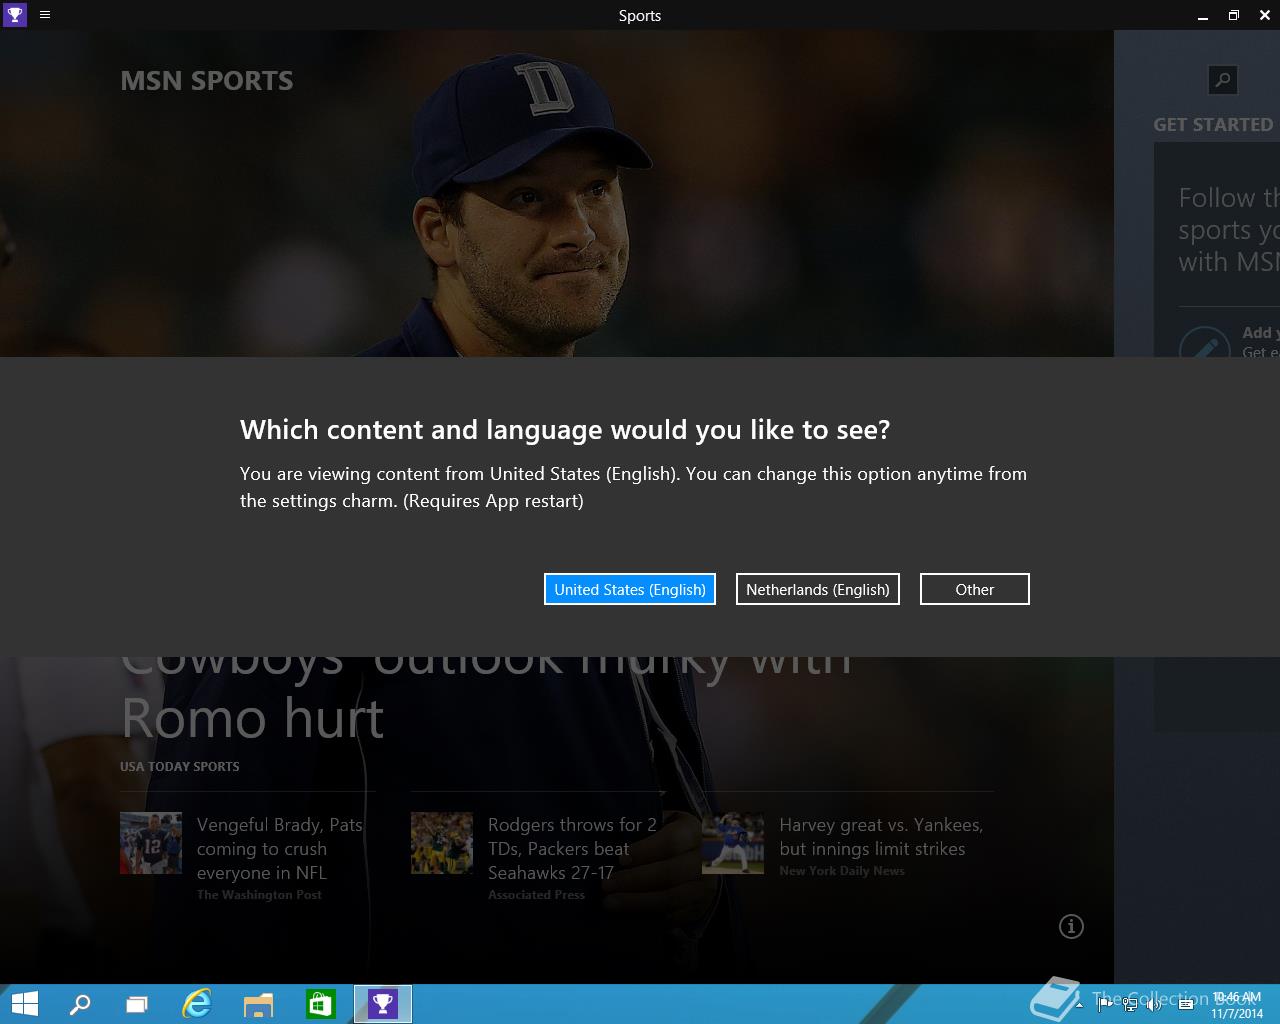Open the search magnifier in MSN Sports
Screen dimensions: 1280x1024
coord(1223,80)
